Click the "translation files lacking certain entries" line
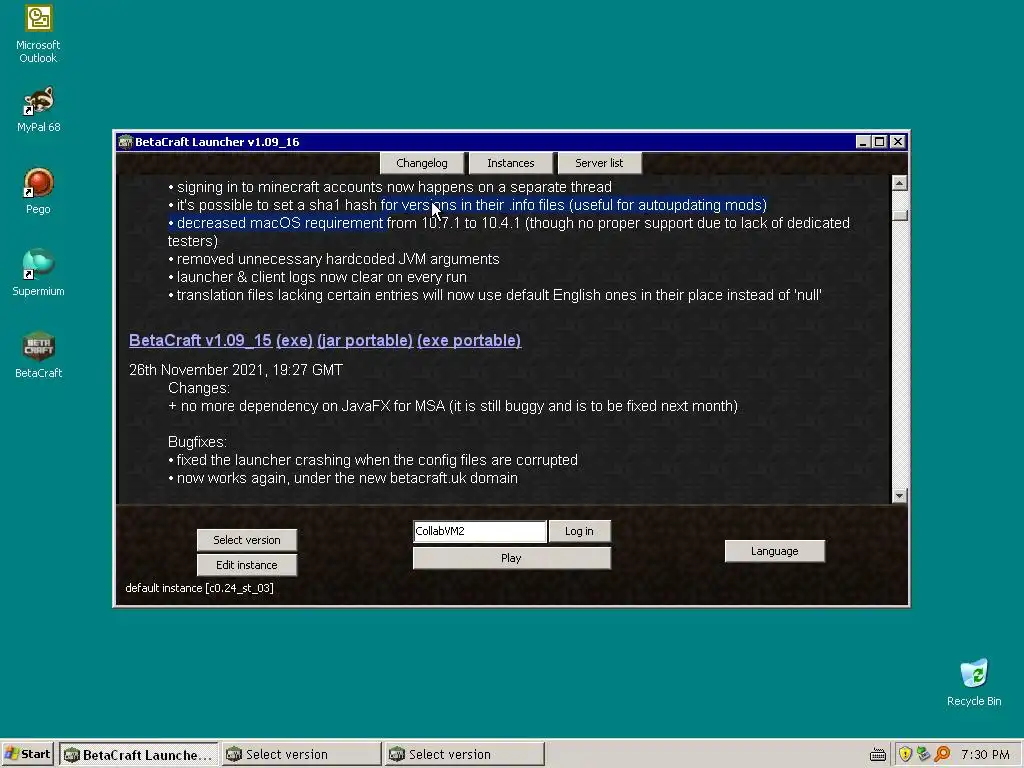Screen dimensions: 1024x768 point(495,295)
